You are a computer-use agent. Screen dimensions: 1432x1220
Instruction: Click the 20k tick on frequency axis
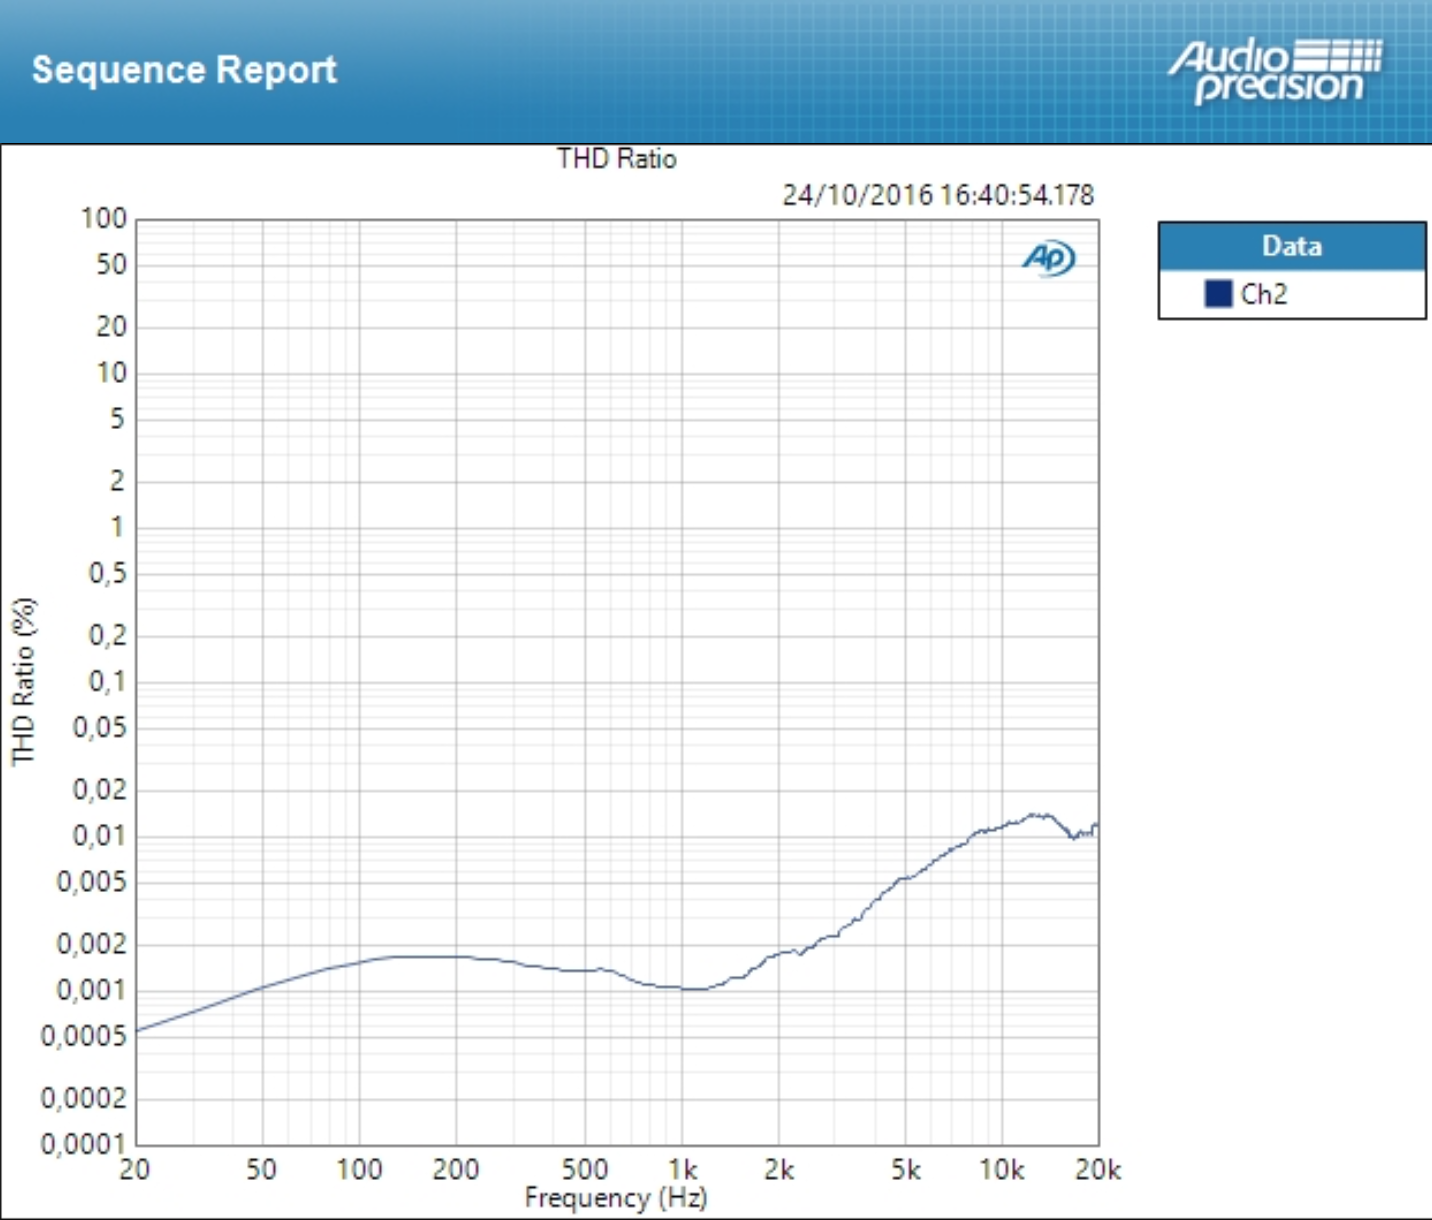coord(1097,1169)
